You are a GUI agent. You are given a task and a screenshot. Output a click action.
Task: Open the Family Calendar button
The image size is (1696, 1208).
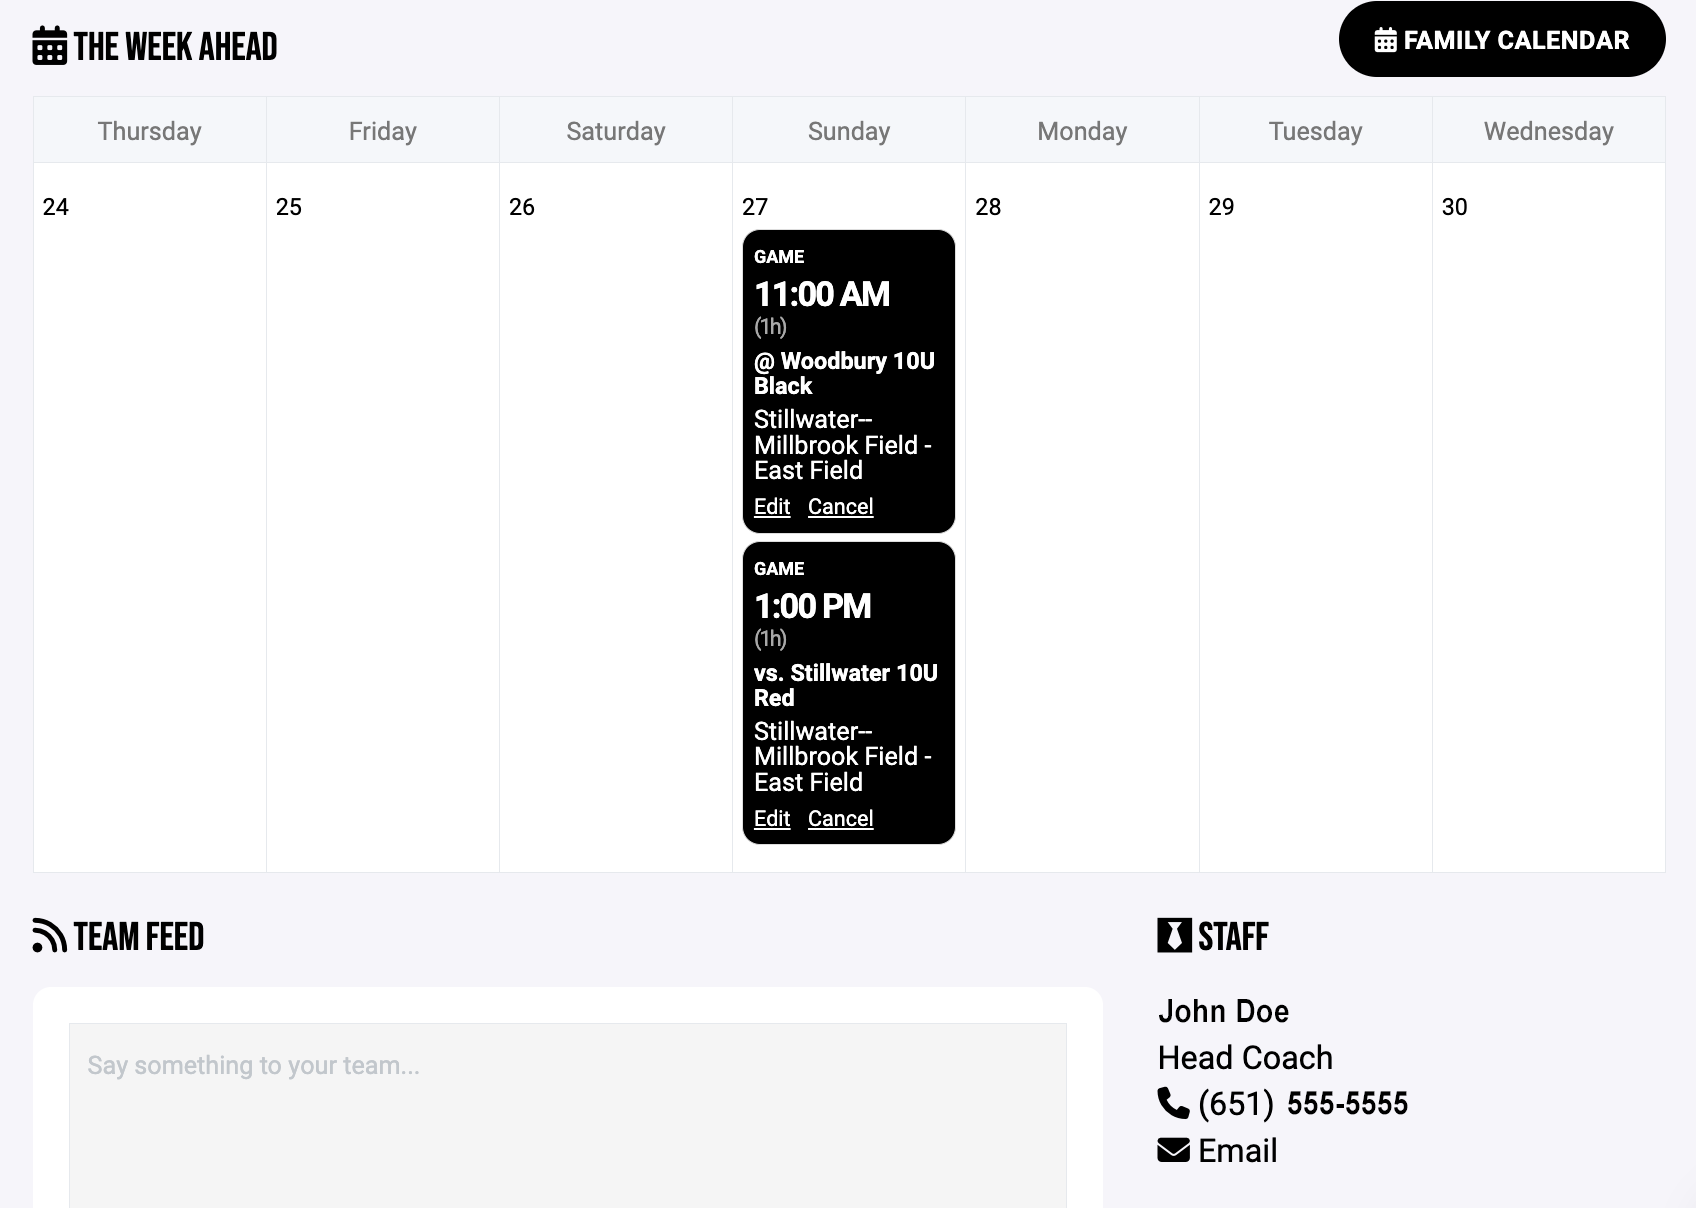(x=1501, y=40)
